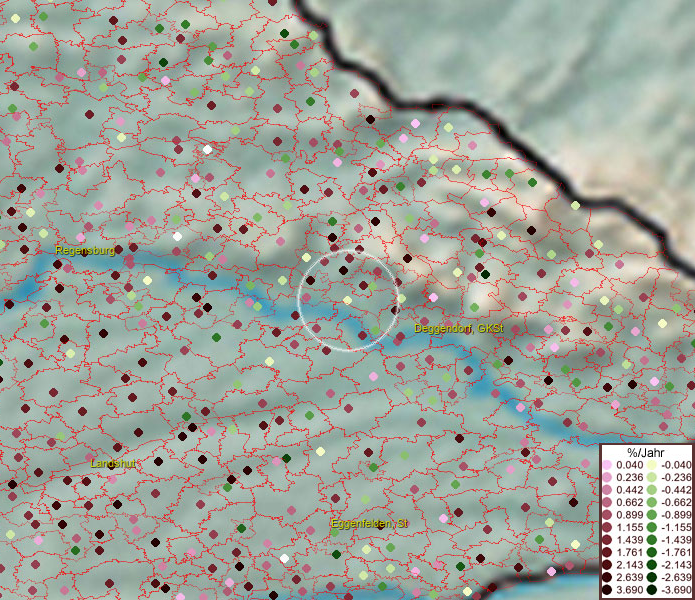Click the legend value -0.899
Screen dimensions: 695x600
[676, 515]
